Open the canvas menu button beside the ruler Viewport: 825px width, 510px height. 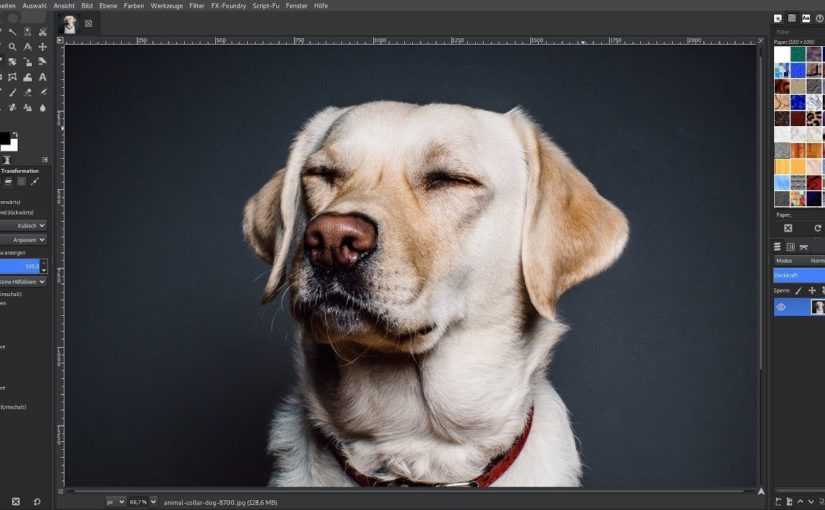click(x=60, y=40)
